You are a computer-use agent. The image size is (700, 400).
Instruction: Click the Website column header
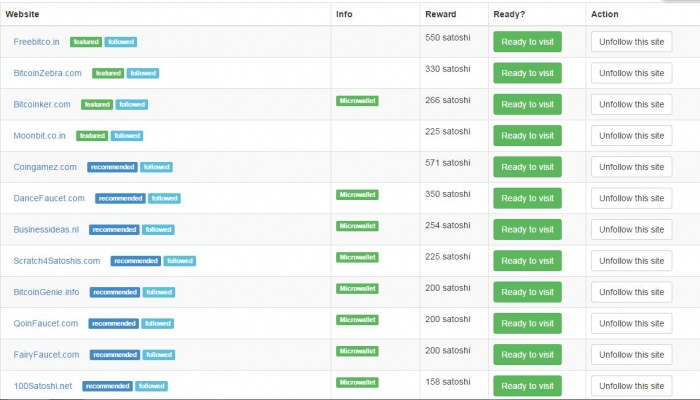click(x=22, y=14)
